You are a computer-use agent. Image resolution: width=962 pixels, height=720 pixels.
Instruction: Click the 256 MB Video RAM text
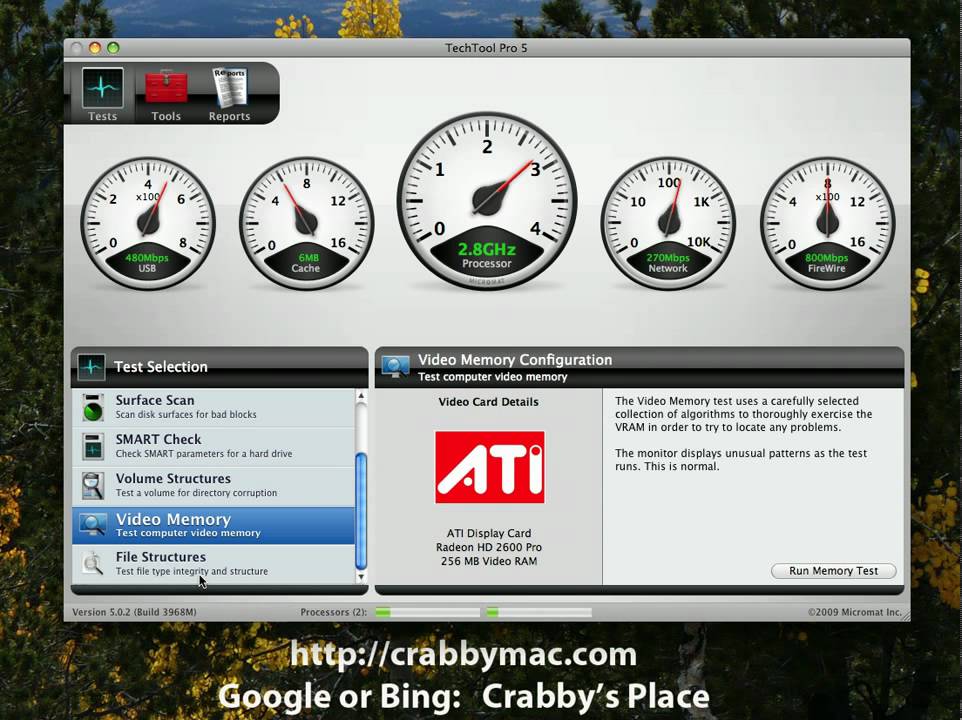pos(489,561)
